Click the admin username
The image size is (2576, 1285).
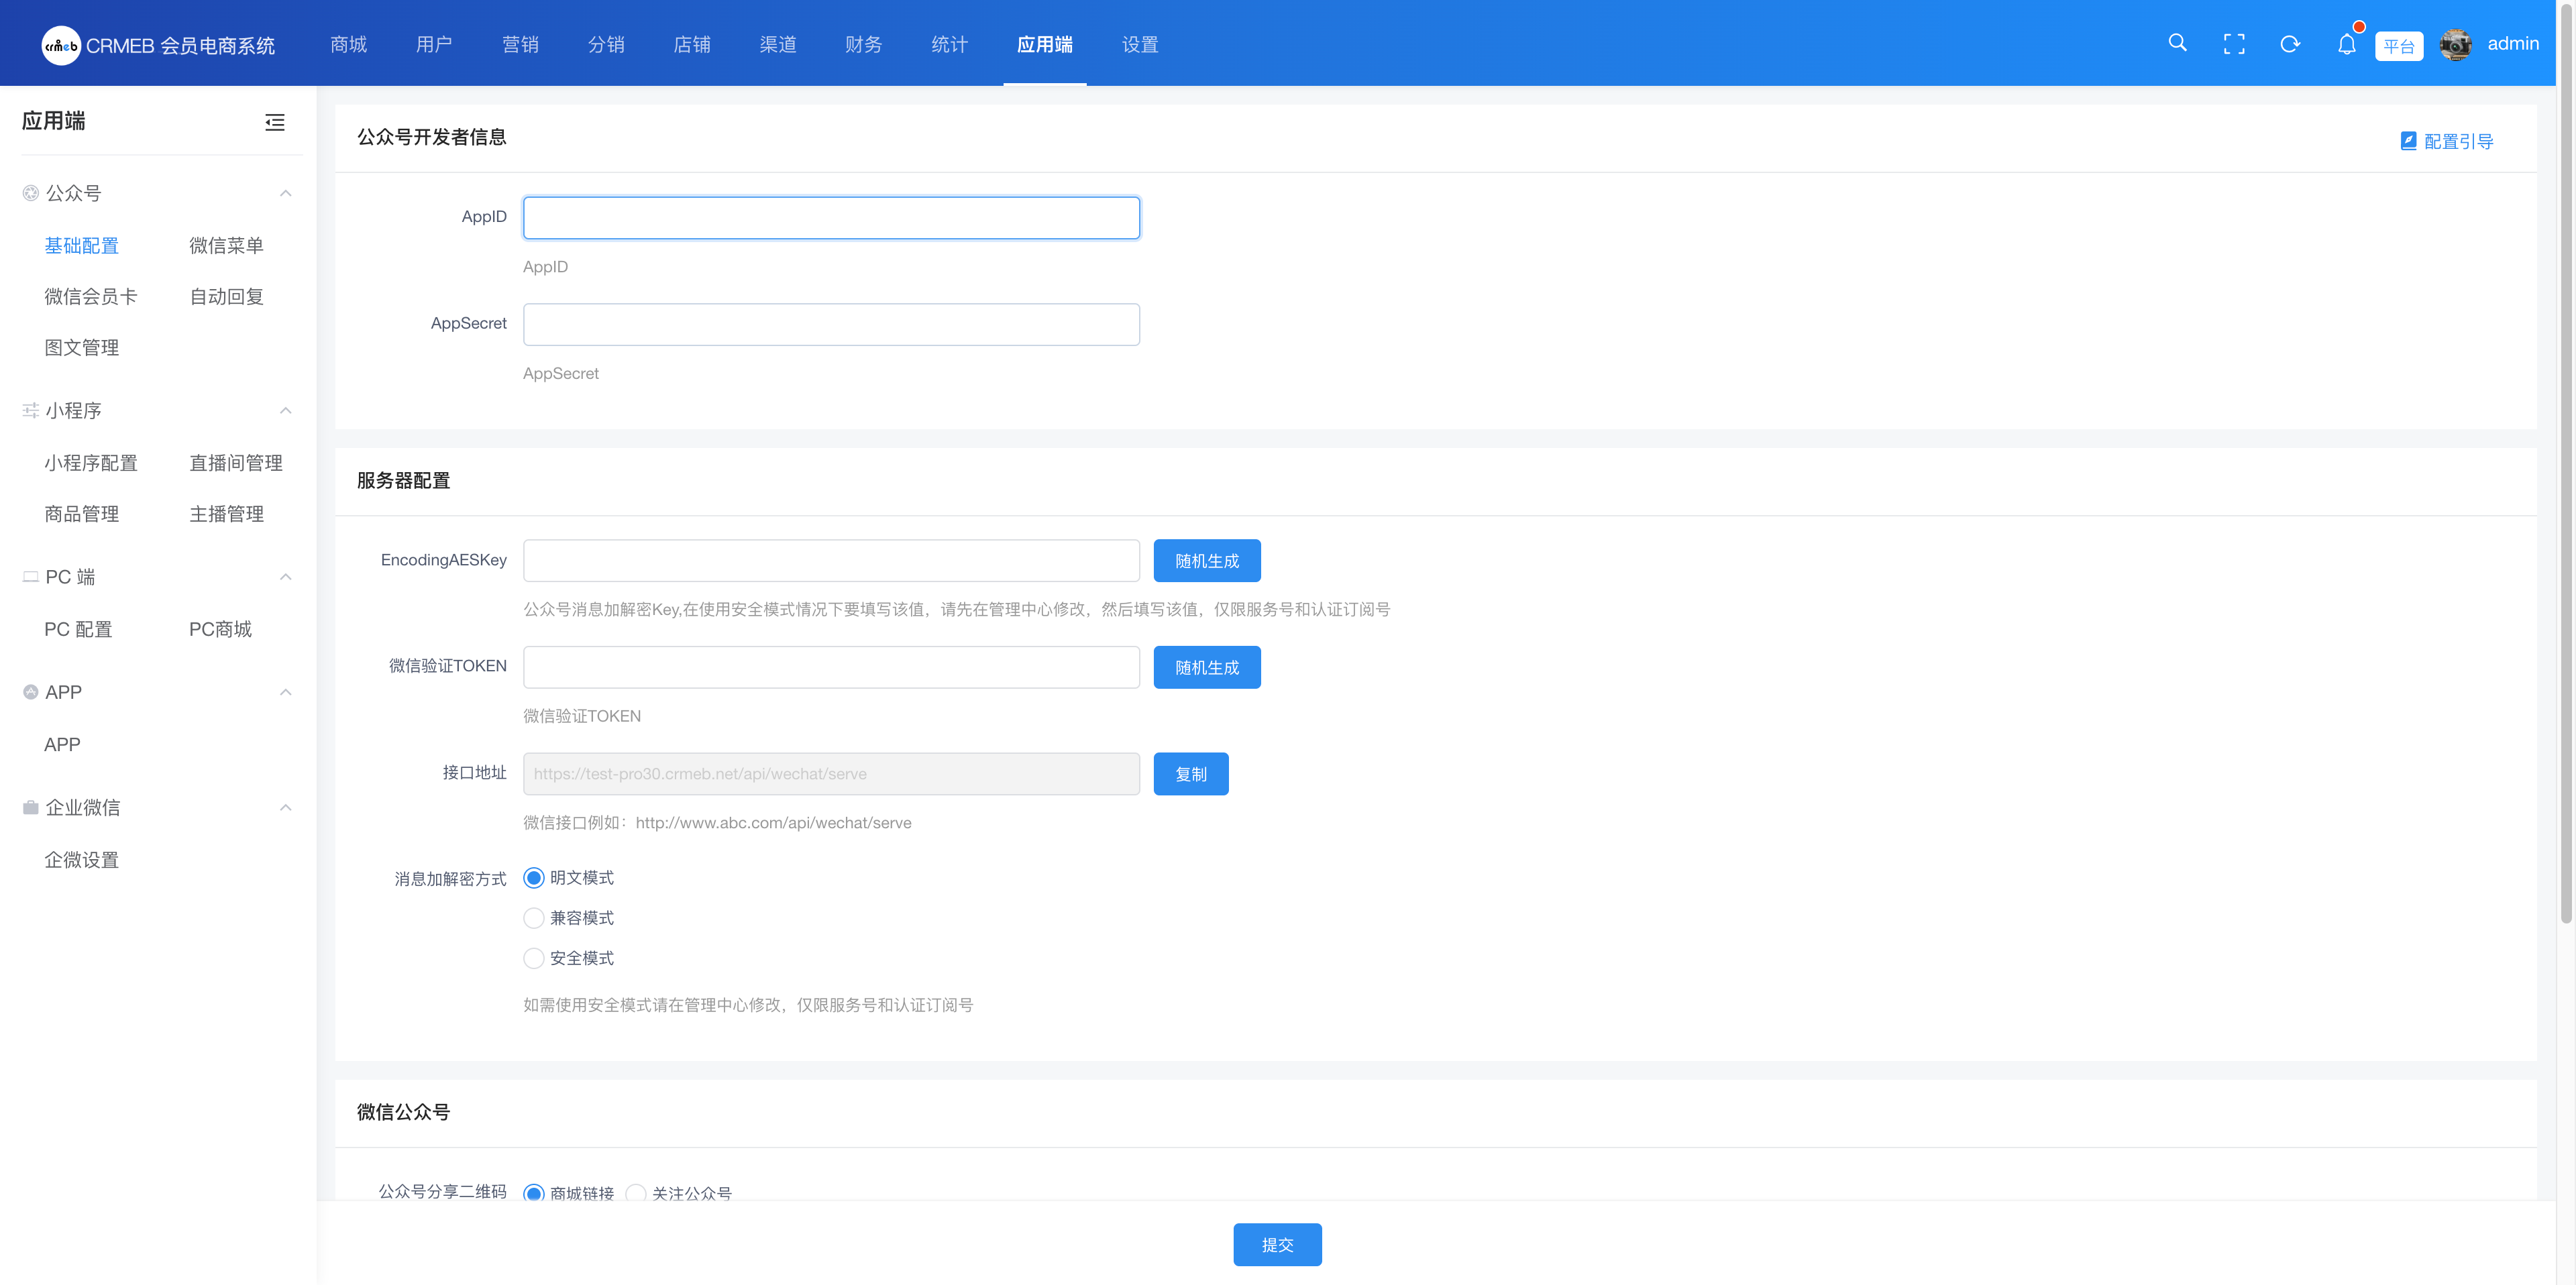[x=2513, y=44]
